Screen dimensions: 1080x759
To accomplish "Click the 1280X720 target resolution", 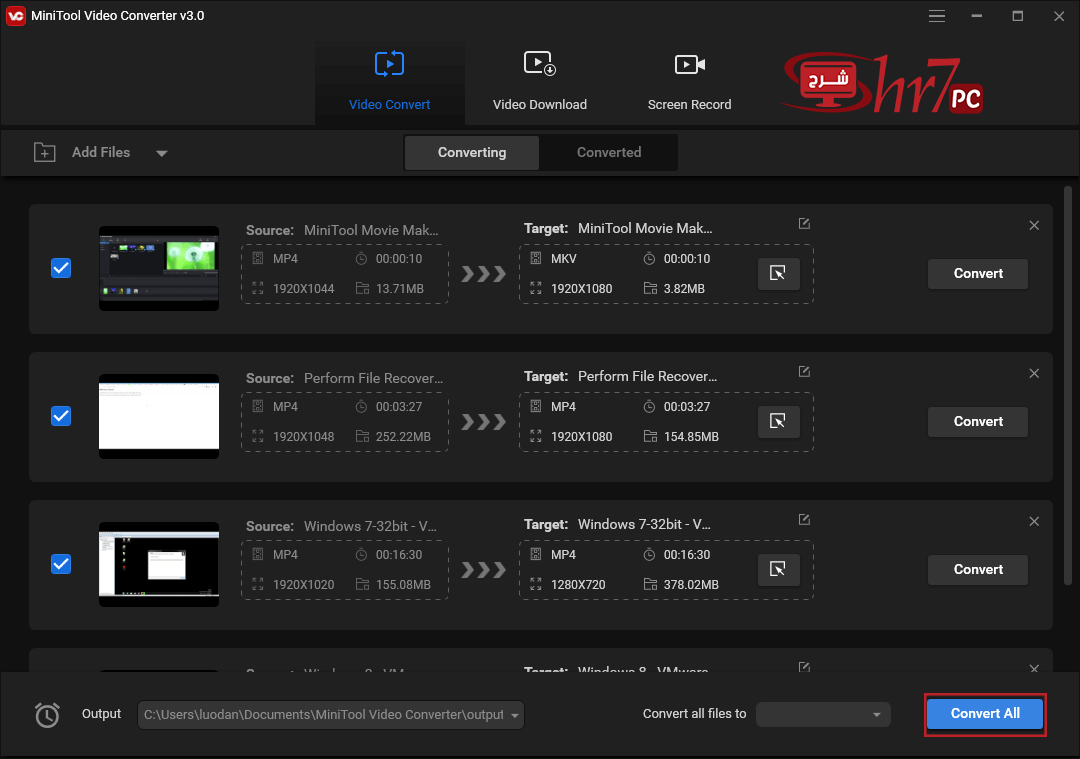I will pos(578,585).
